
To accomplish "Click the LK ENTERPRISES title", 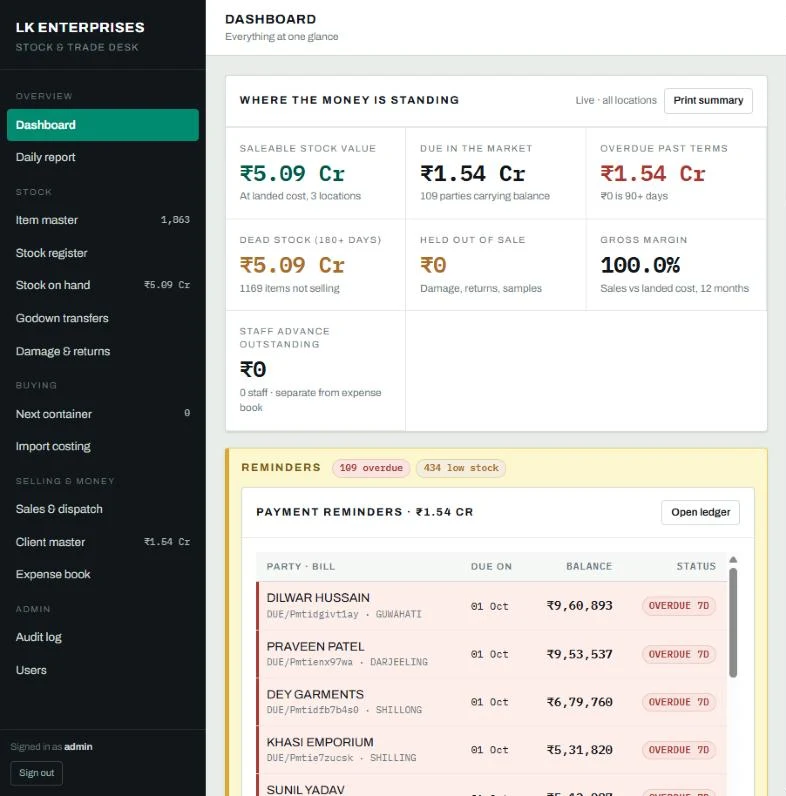I will click(x=80, y=27).
